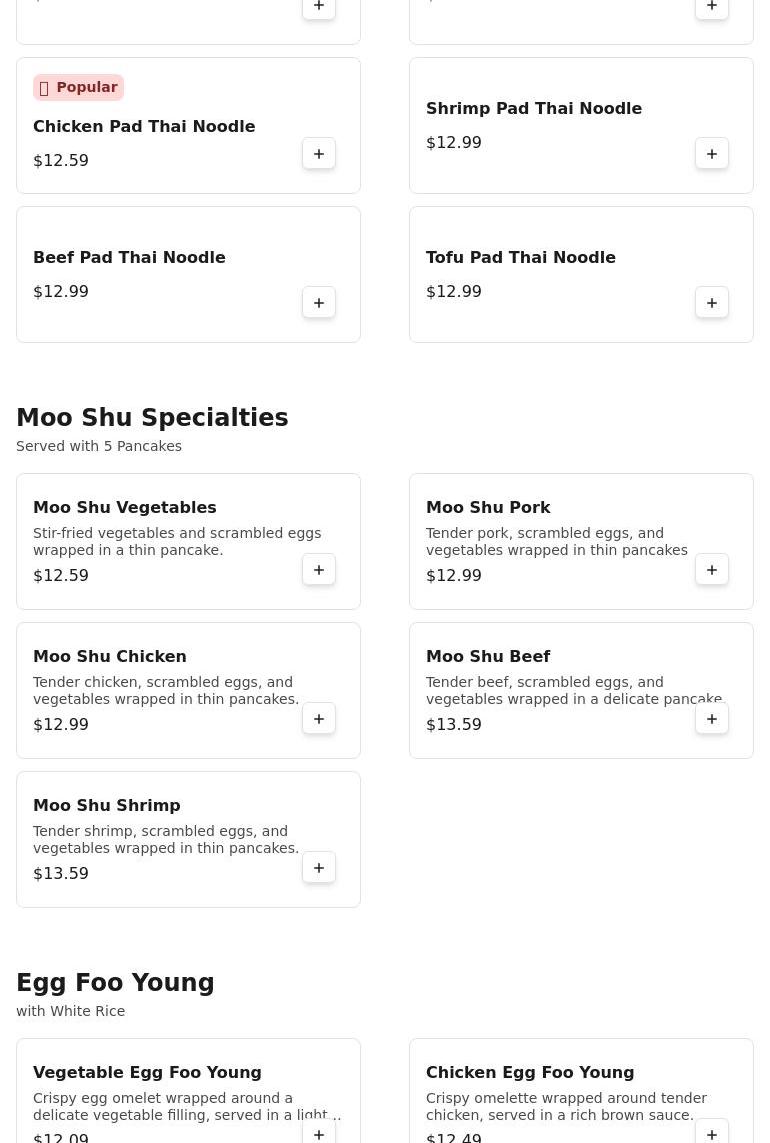
Task: Add Chicken Pad Thai Noodle to cart
Action: [x=319, y=154]
